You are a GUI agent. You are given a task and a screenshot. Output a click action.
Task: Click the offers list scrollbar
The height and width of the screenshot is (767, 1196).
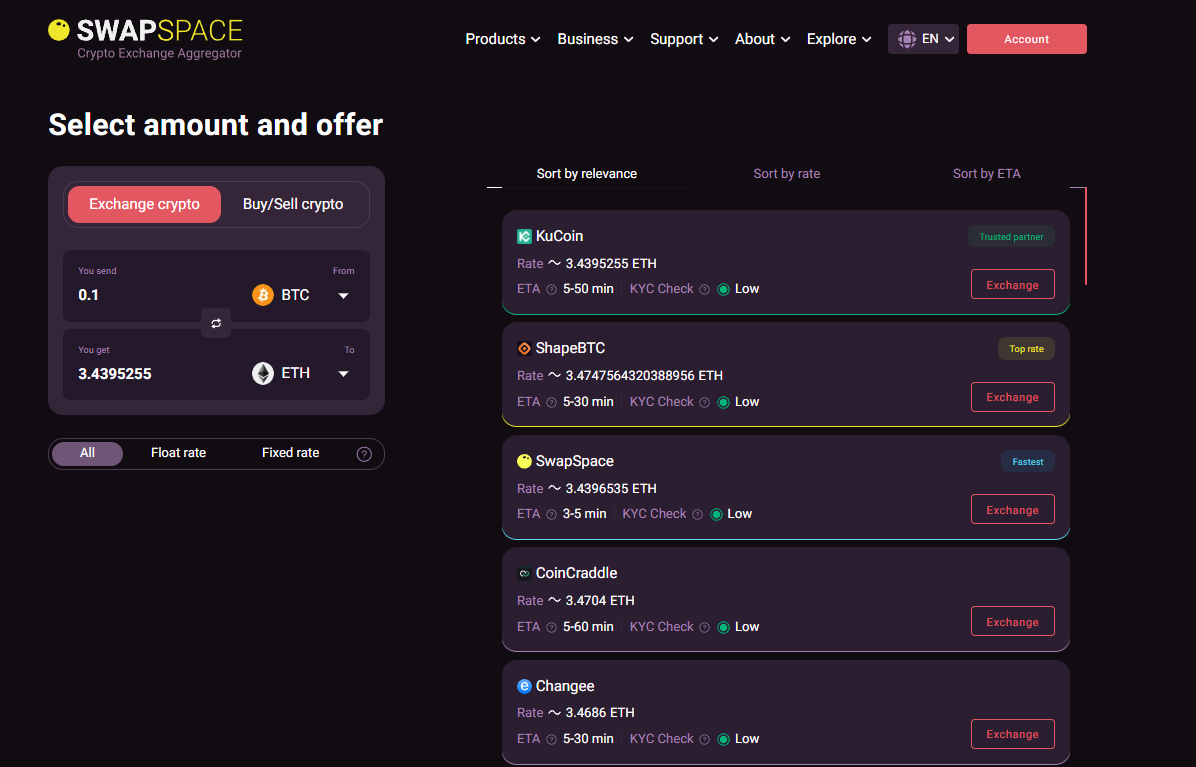click(1085, 236)
